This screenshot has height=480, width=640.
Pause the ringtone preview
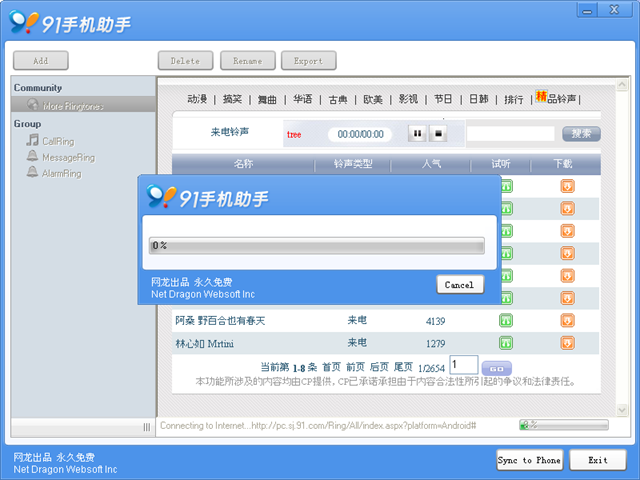[417, 133]
